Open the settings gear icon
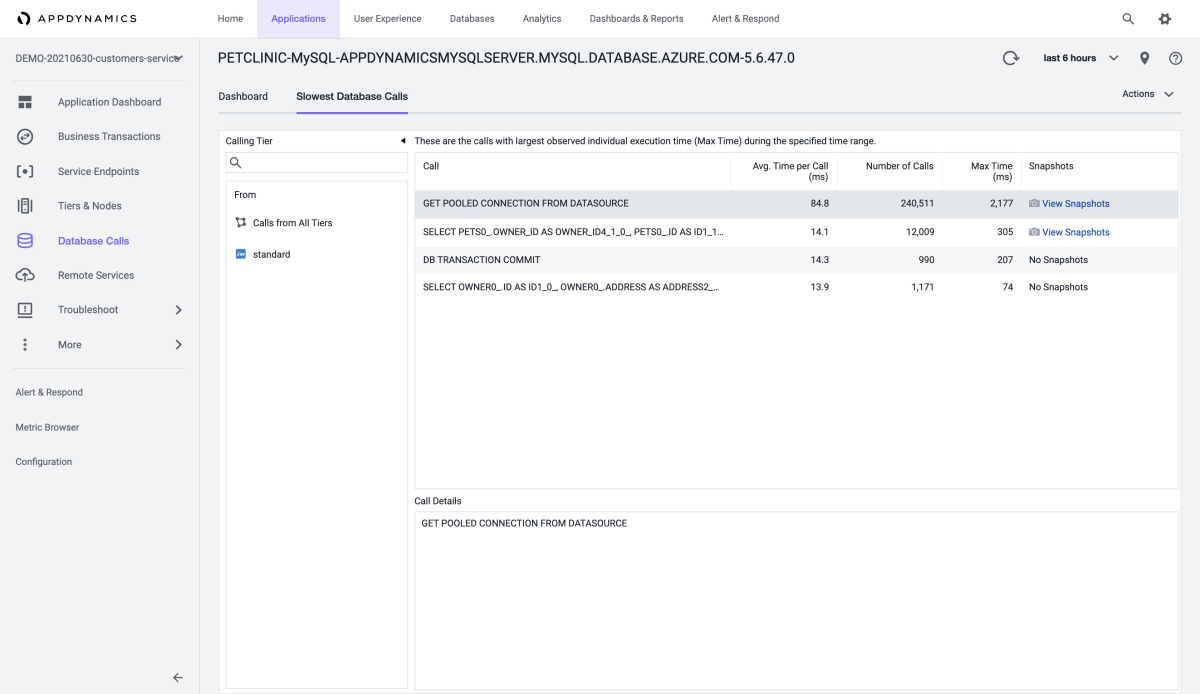The width and height of the screenshot is (1200, 694). click(x=1165, y=19)
